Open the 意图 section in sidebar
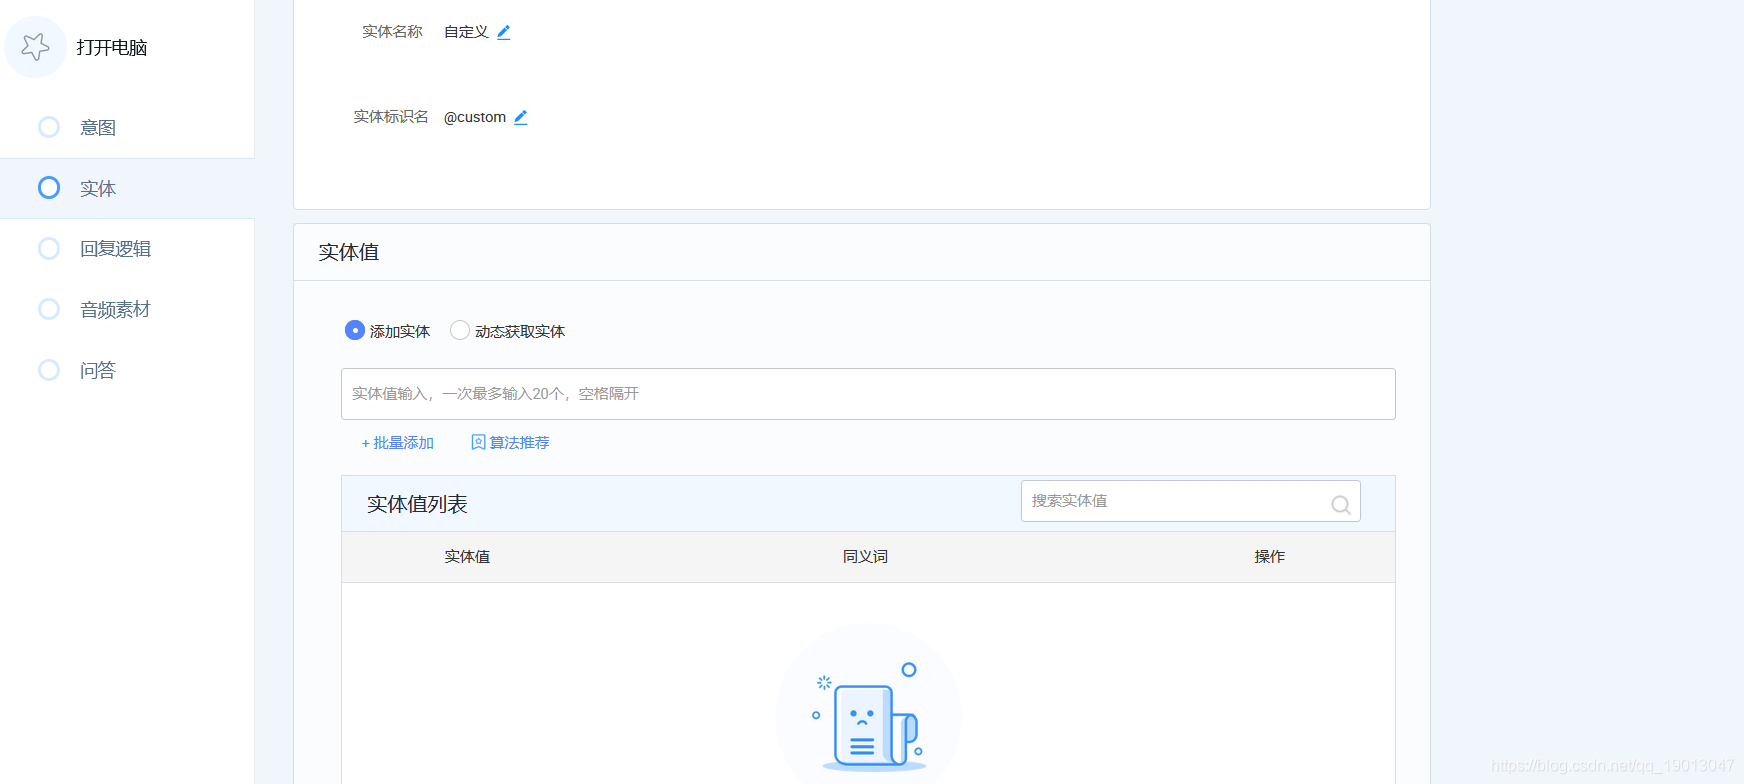Screen dimensions: 1744x784 (98, 128)
